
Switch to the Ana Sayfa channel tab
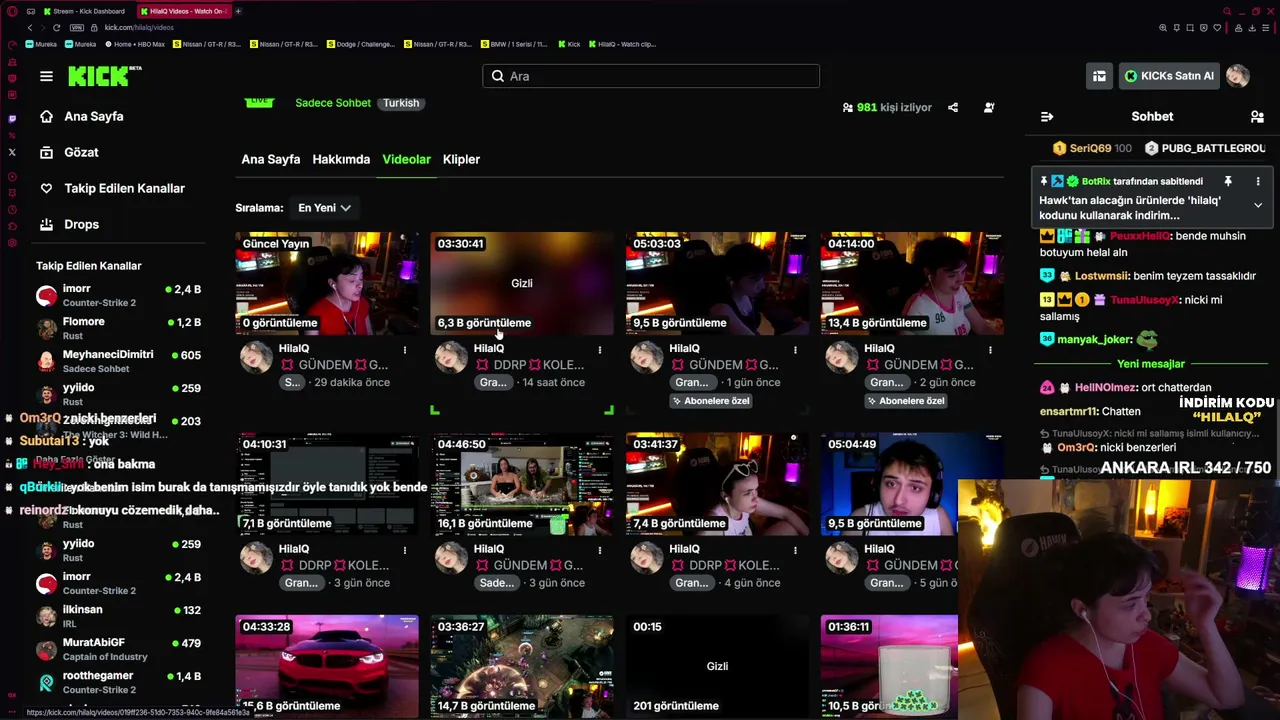click(x=270, y=159)
